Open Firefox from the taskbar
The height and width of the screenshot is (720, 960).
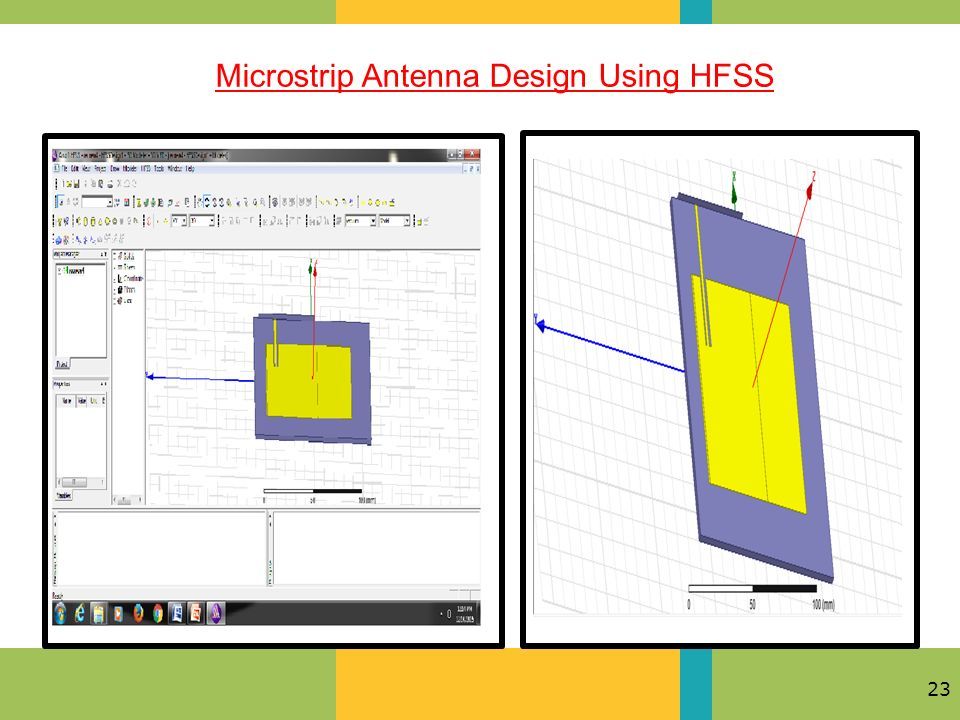(138, 613)
